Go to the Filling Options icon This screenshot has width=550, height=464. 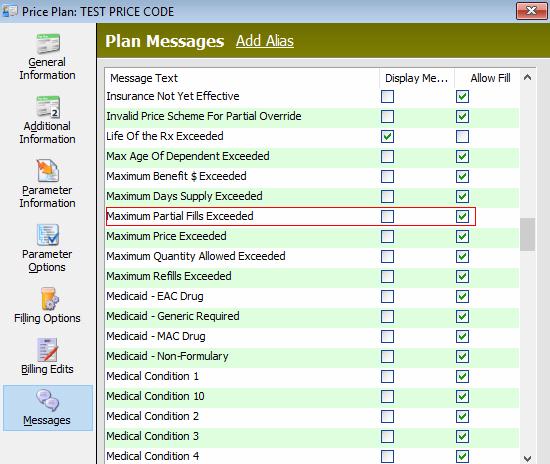pyautogui.click(x=49, y=299)
